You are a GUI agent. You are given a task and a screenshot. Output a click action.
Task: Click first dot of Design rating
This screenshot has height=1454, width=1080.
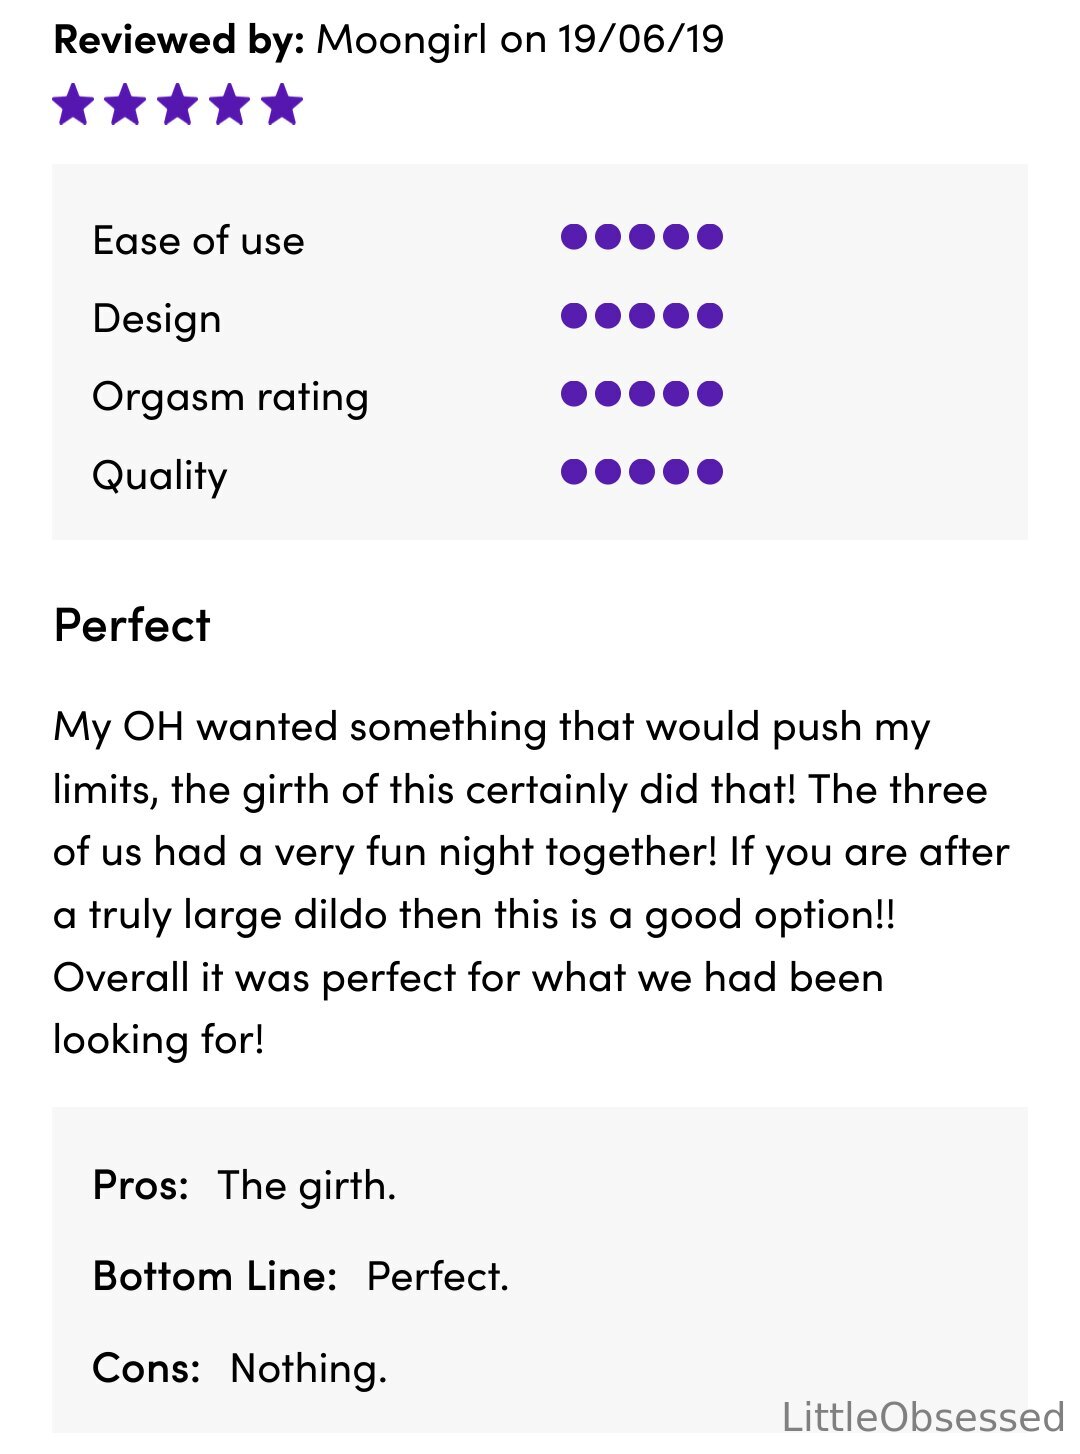coord(574,316)
